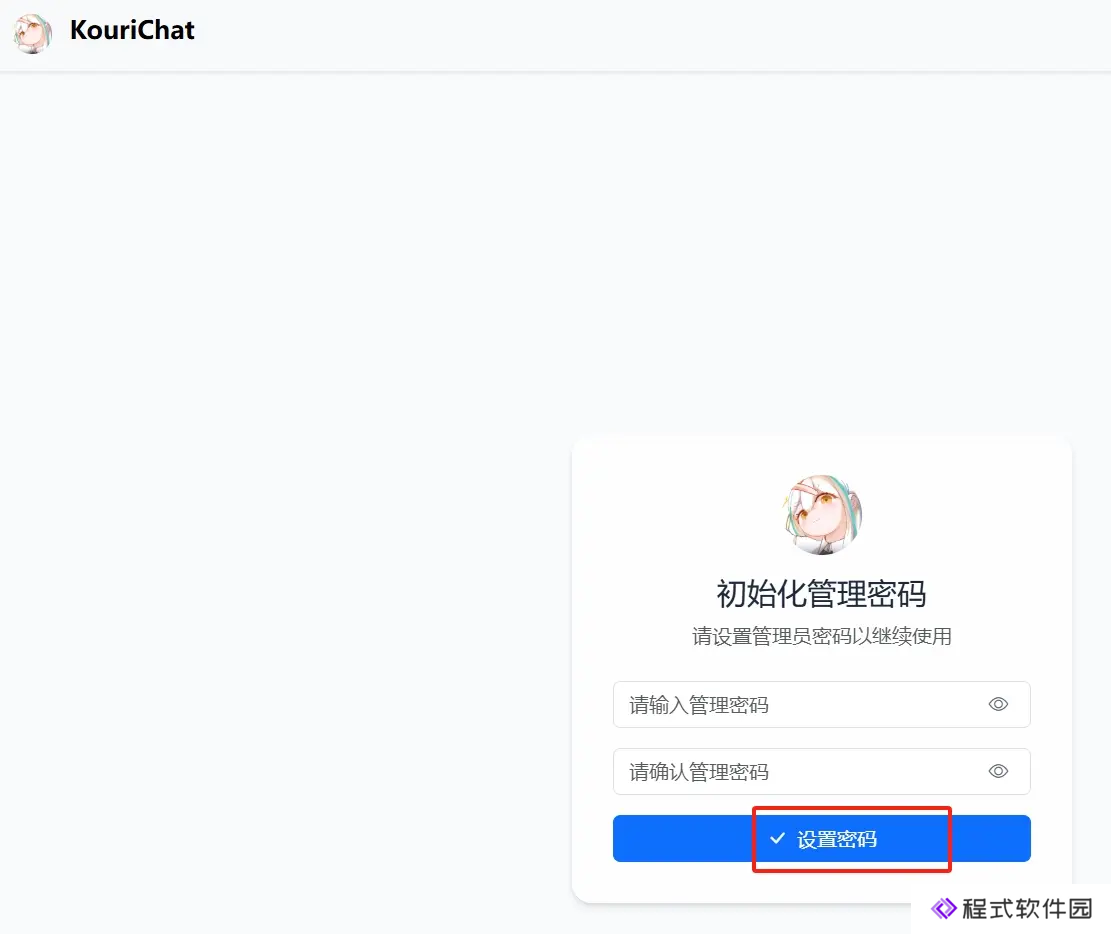Click the KouriChat avatar logo in header
This screenshot has height=934, width=1111.
33,33
